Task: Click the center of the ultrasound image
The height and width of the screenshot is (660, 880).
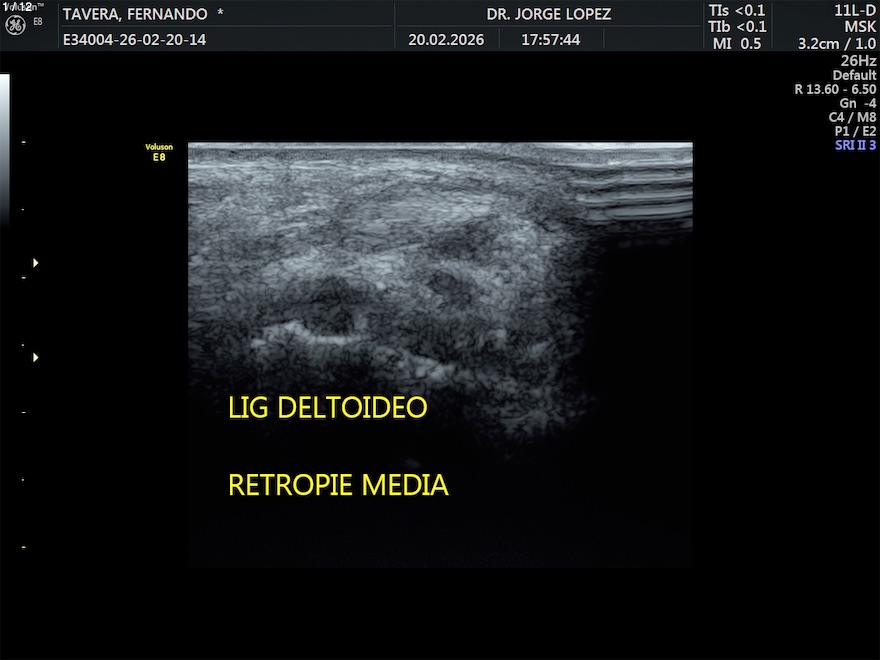Action: tap(440, 355)
